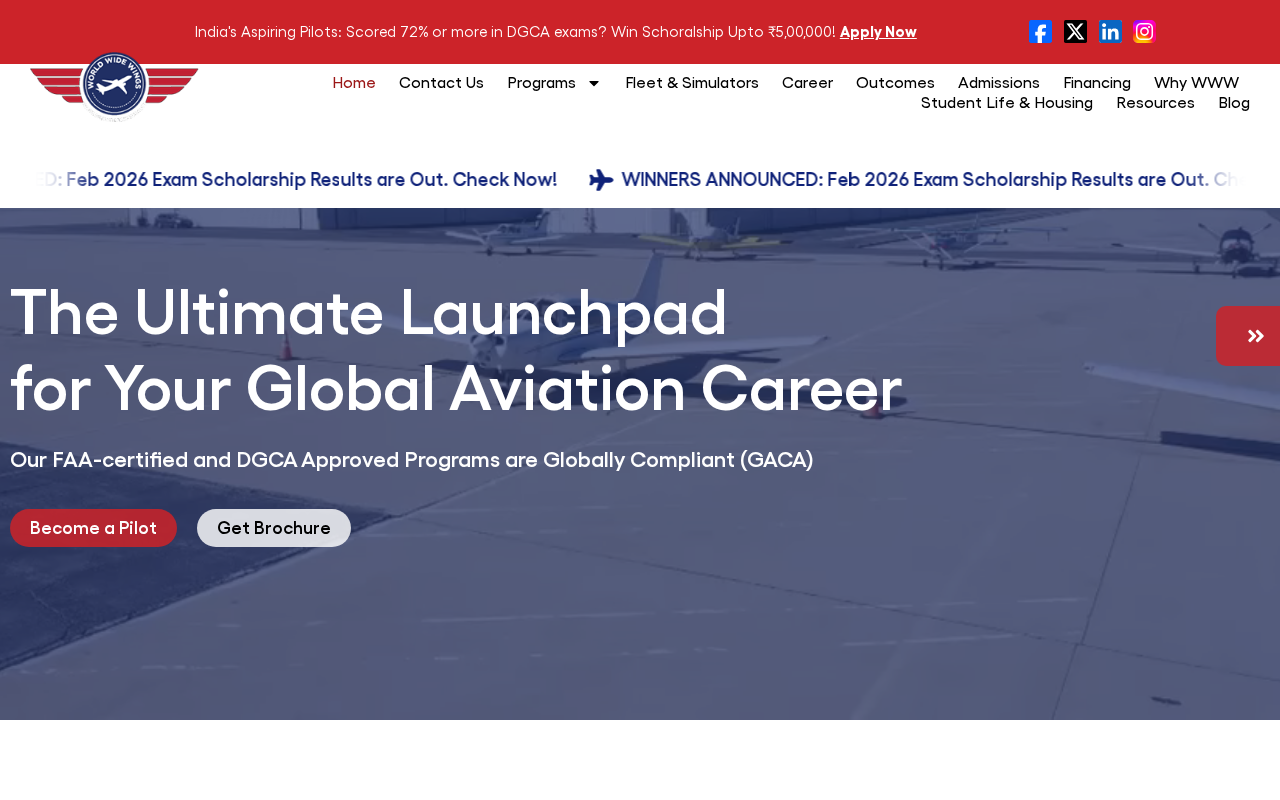Image resolution: width=1280 pixels, height=800 pixels.
Task: Open Student Life & Housing page
Action: coord(1007,103)
